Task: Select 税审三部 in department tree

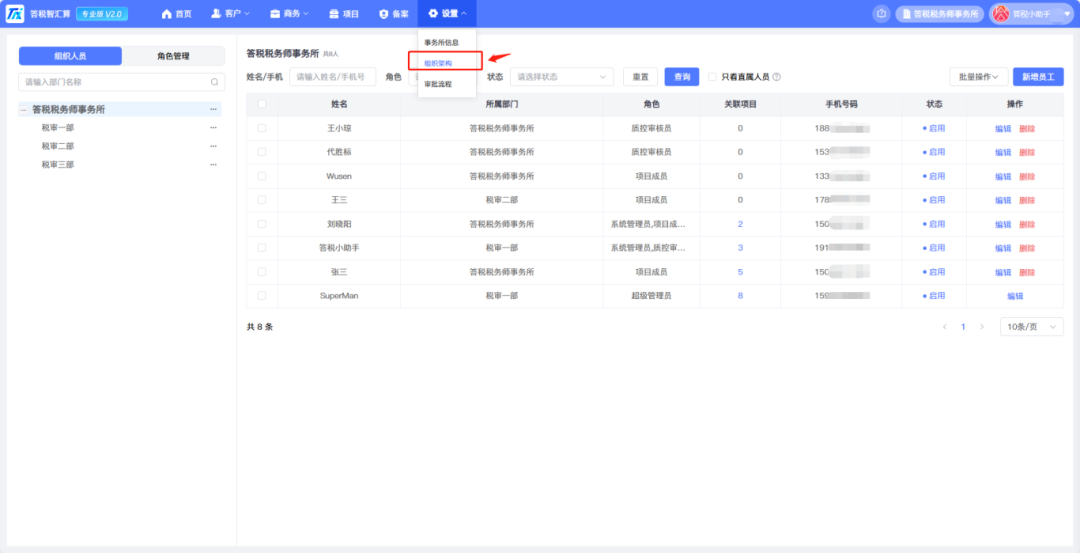Action: (58, 165)
